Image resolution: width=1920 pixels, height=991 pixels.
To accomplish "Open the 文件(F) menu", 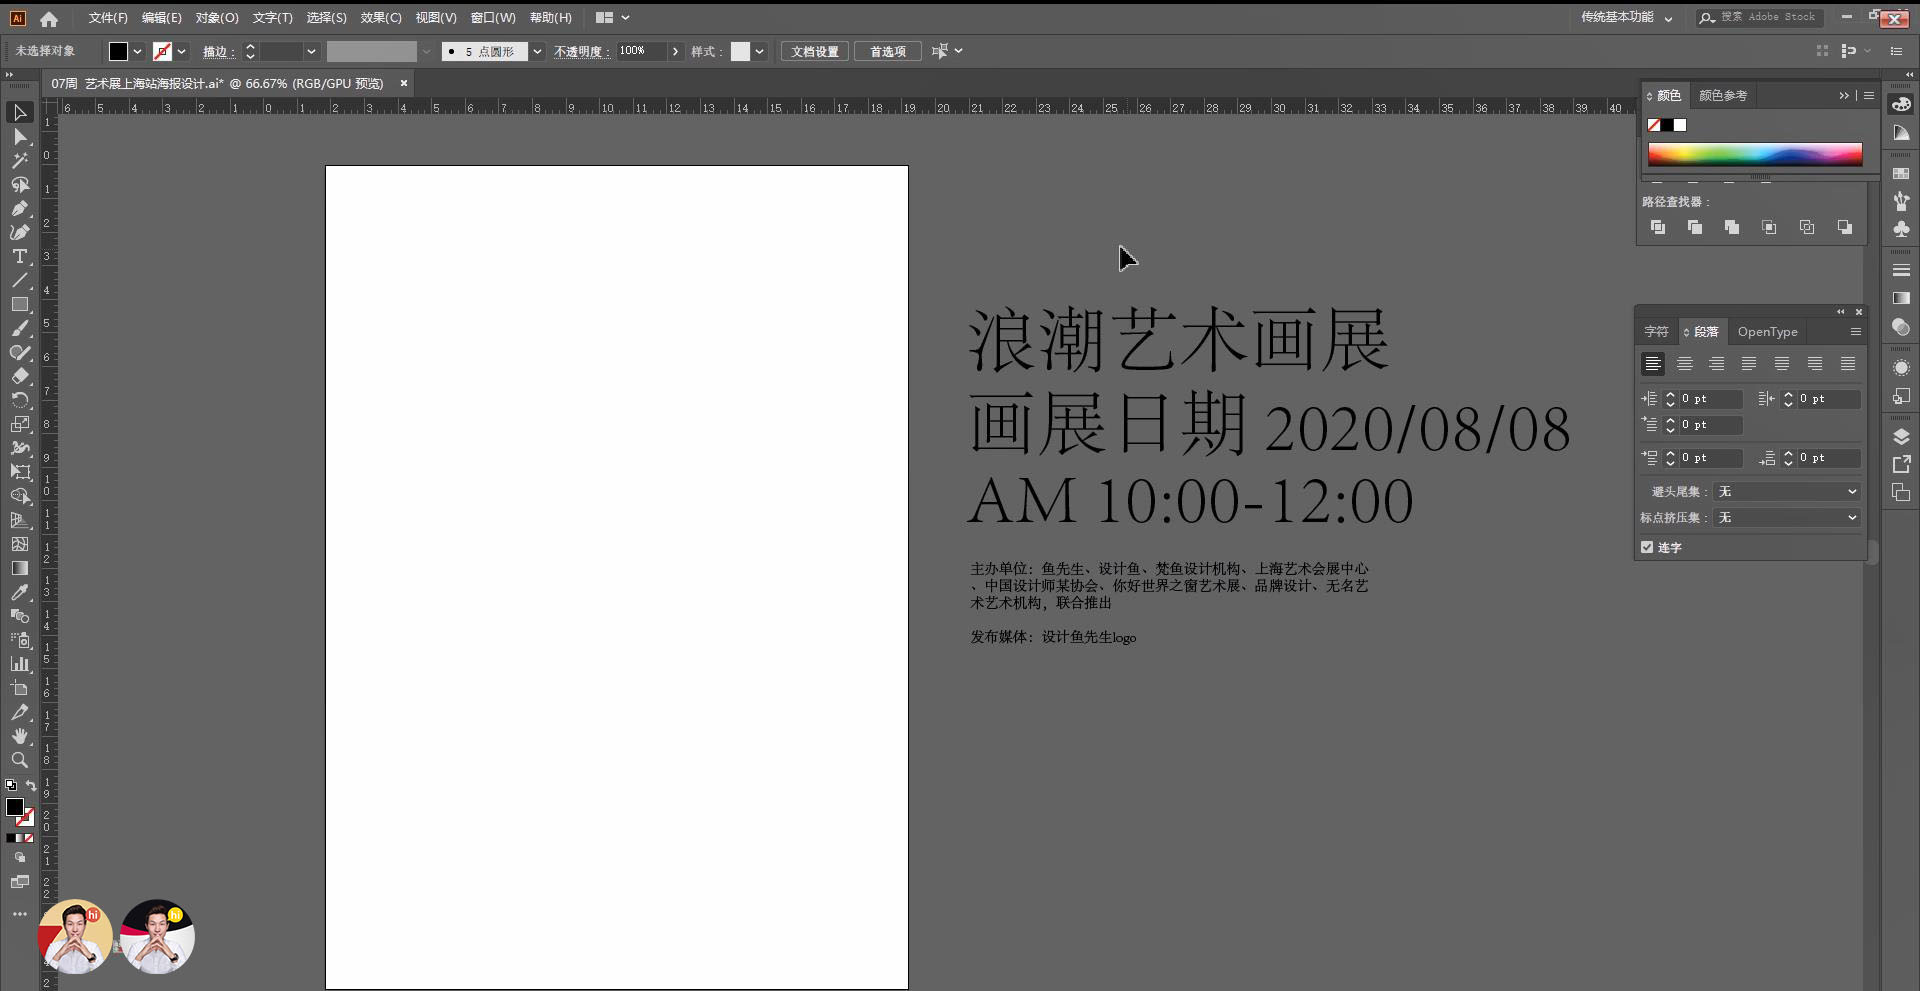I will 108,18.
